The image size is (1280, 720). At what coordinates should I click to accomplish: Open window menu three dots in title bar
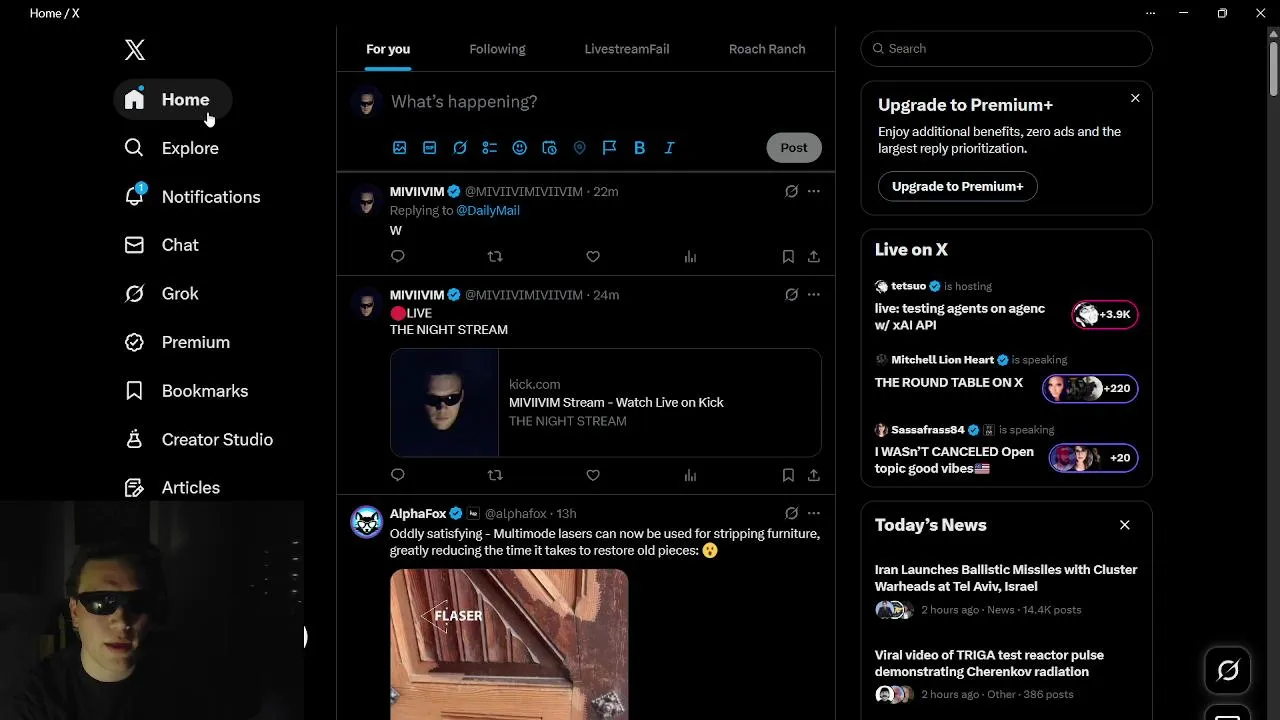[1150, 13]
